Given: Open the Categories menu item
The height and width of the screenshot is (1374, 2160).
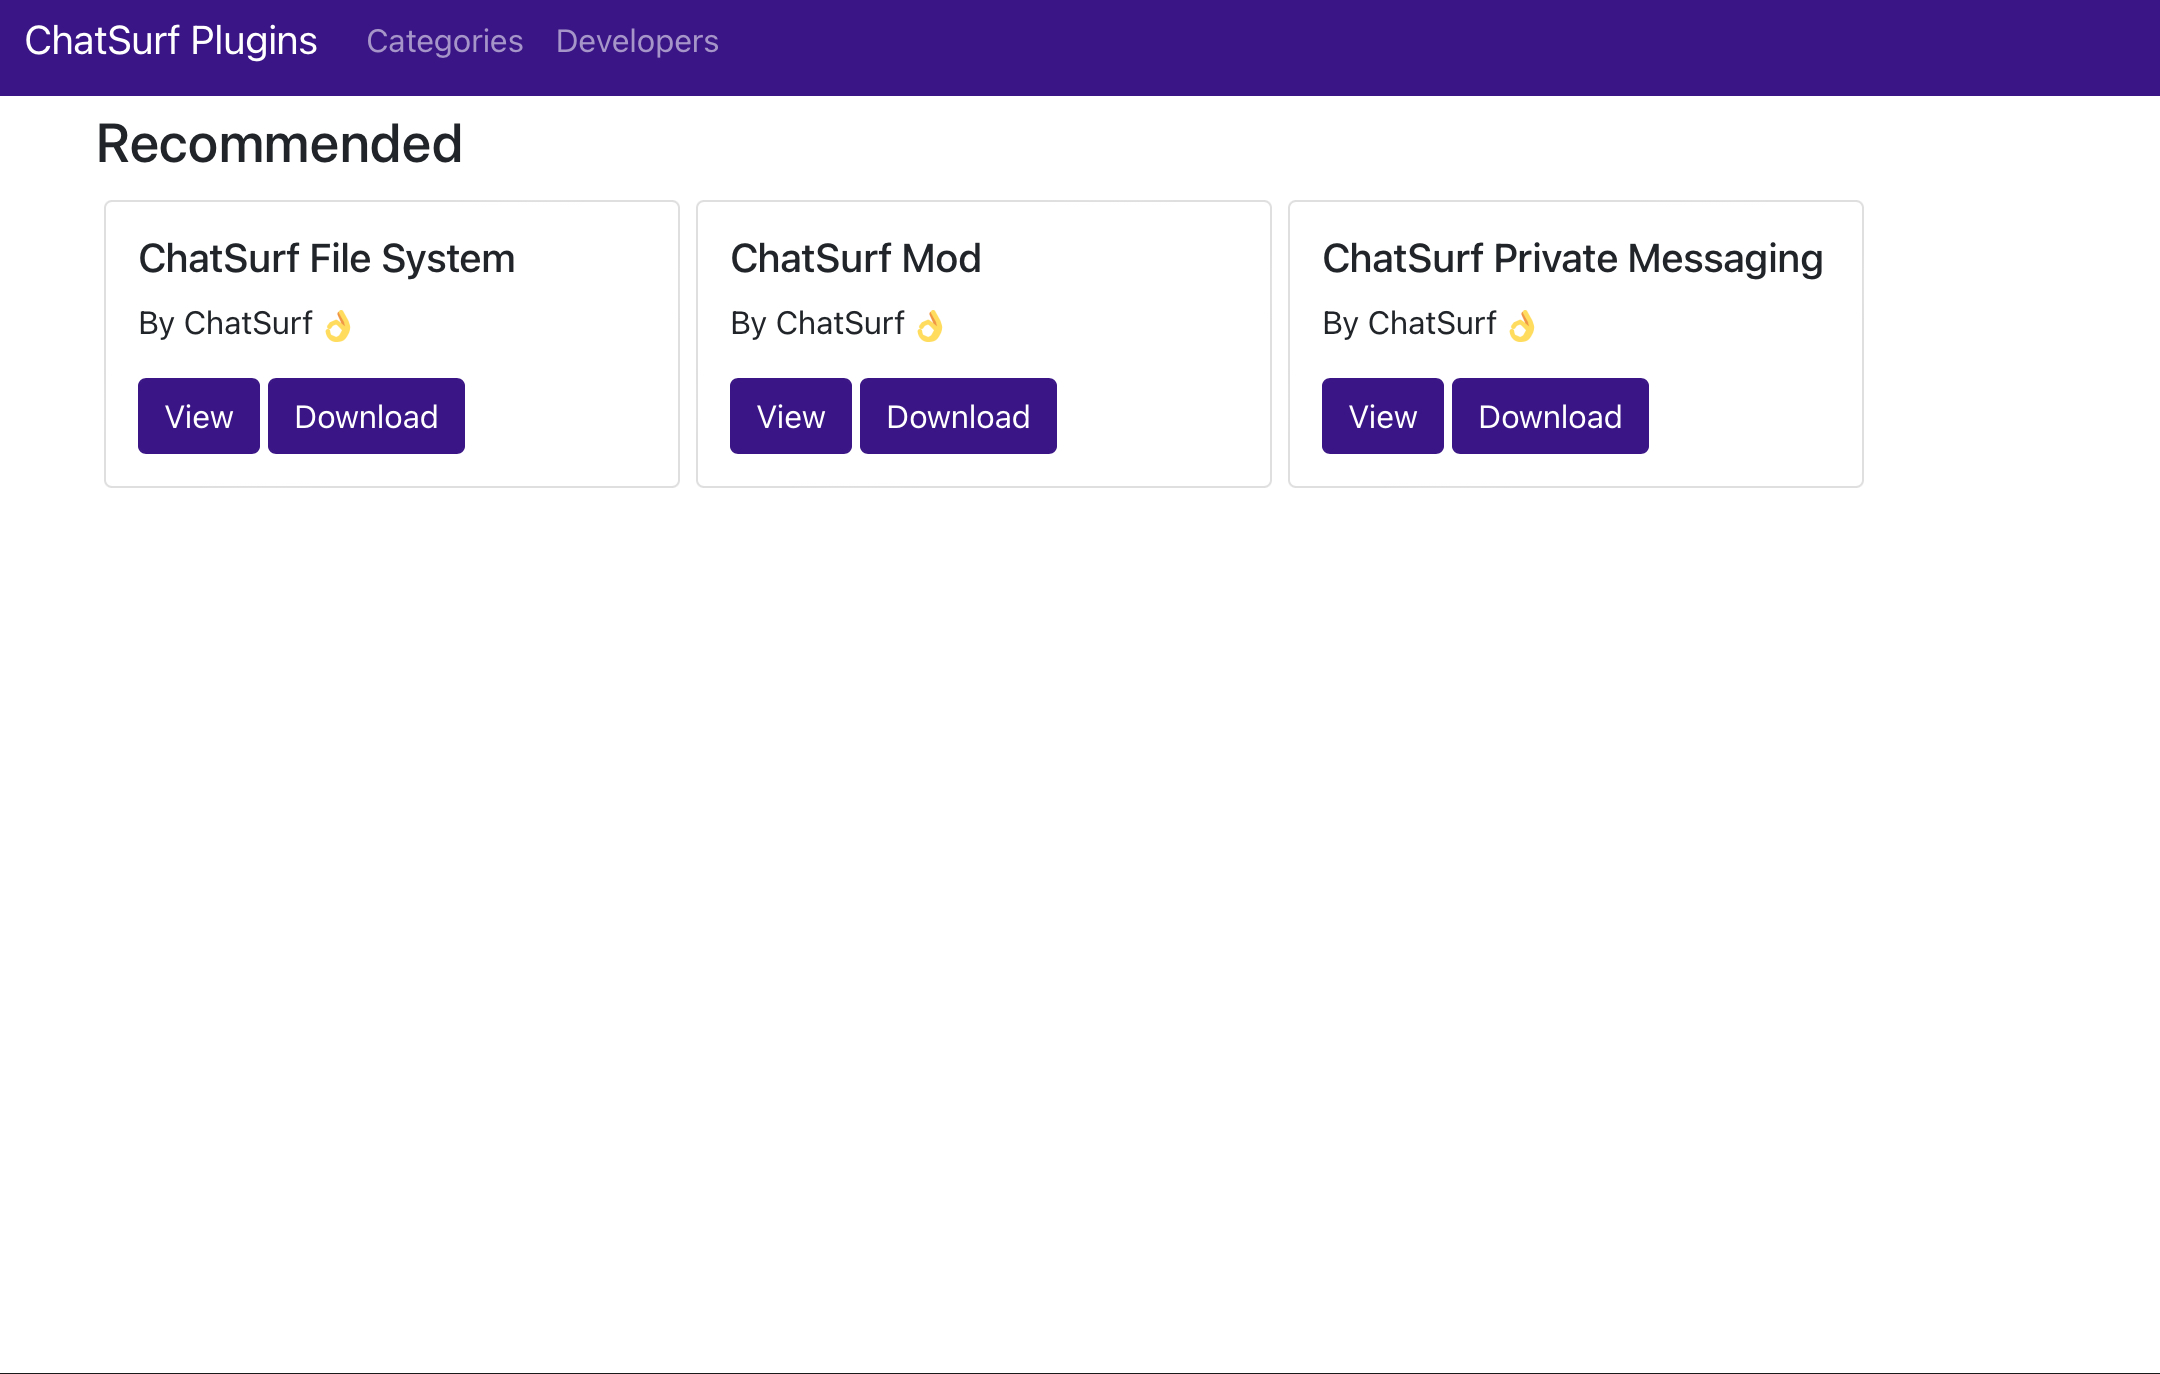Looking at the screenshot, I should point(445,41).
